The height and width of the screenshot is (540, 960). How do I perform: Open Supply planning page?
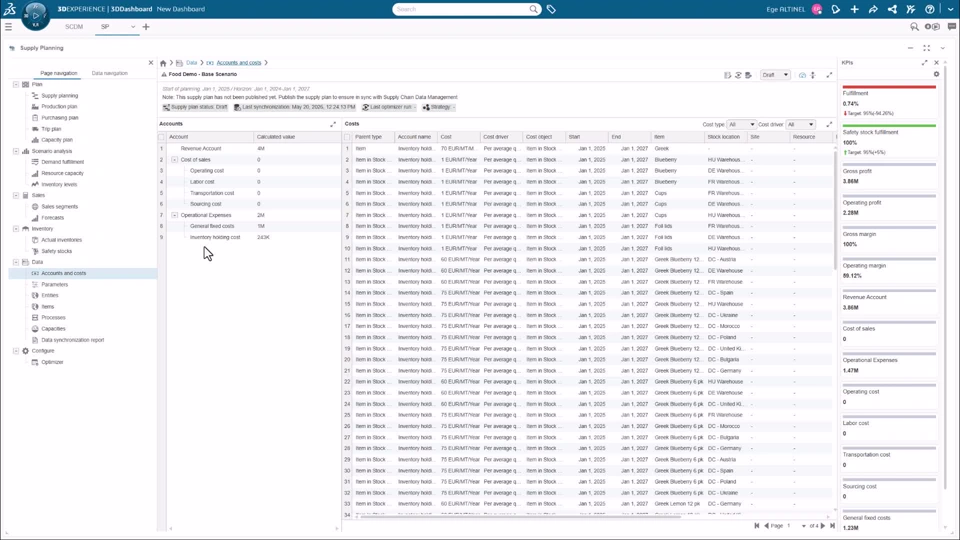pos(59,96)
